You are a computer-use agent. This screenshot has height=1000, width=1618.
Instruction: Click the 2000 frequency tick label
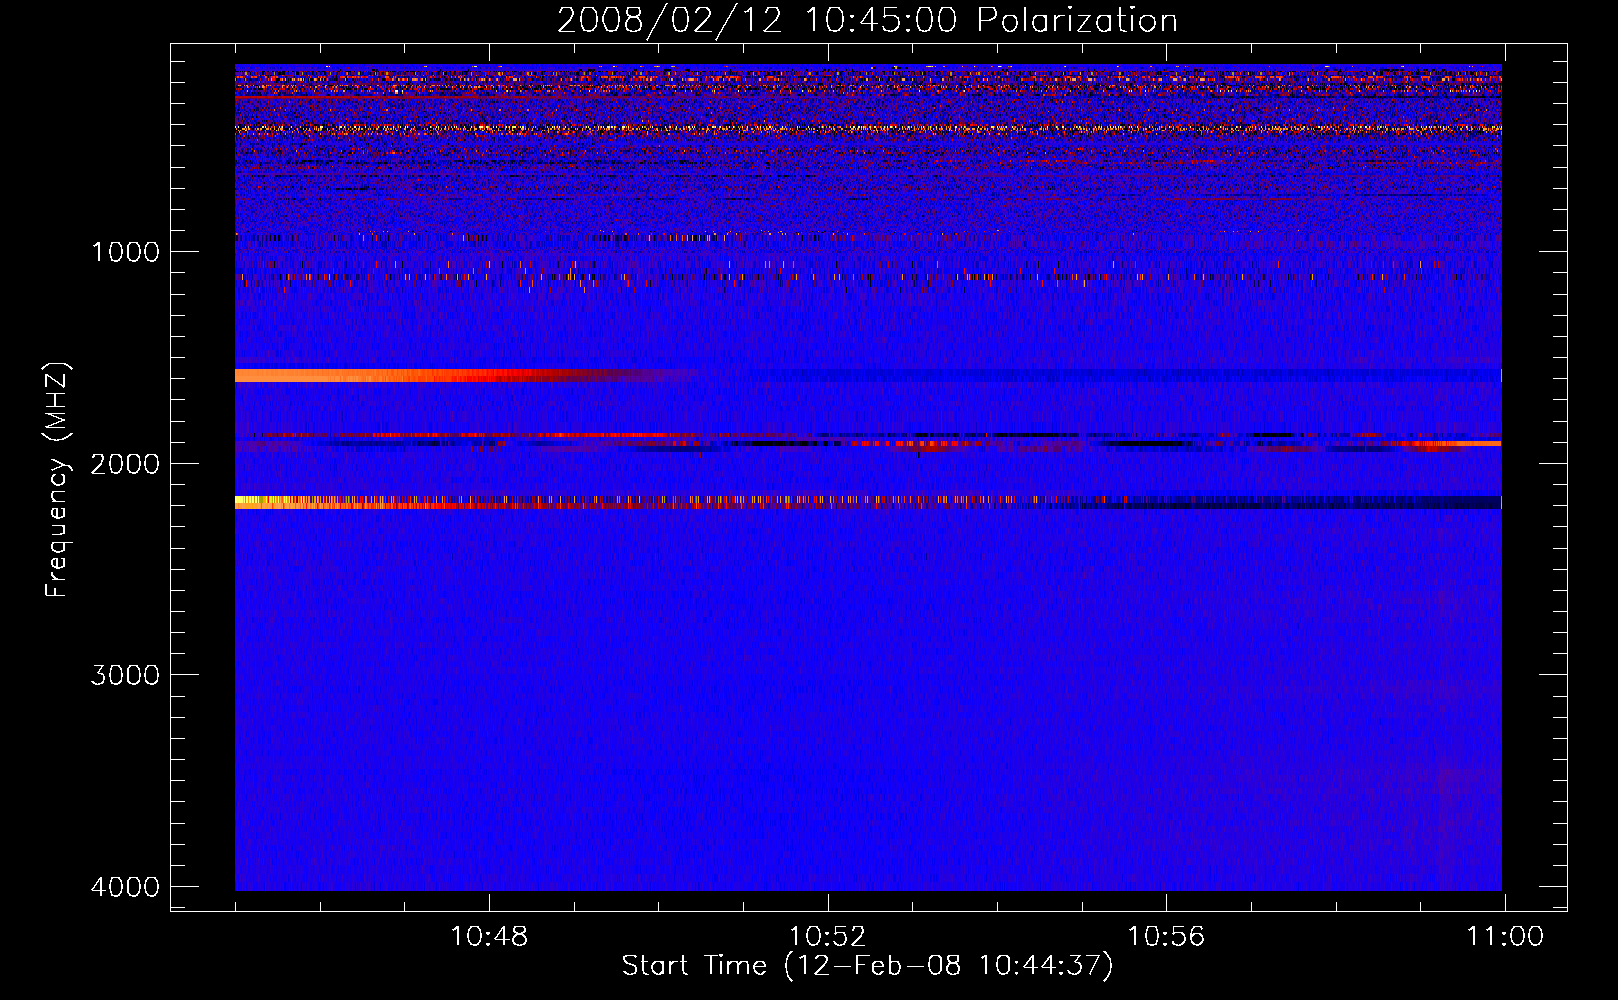(x=125, y=463)
